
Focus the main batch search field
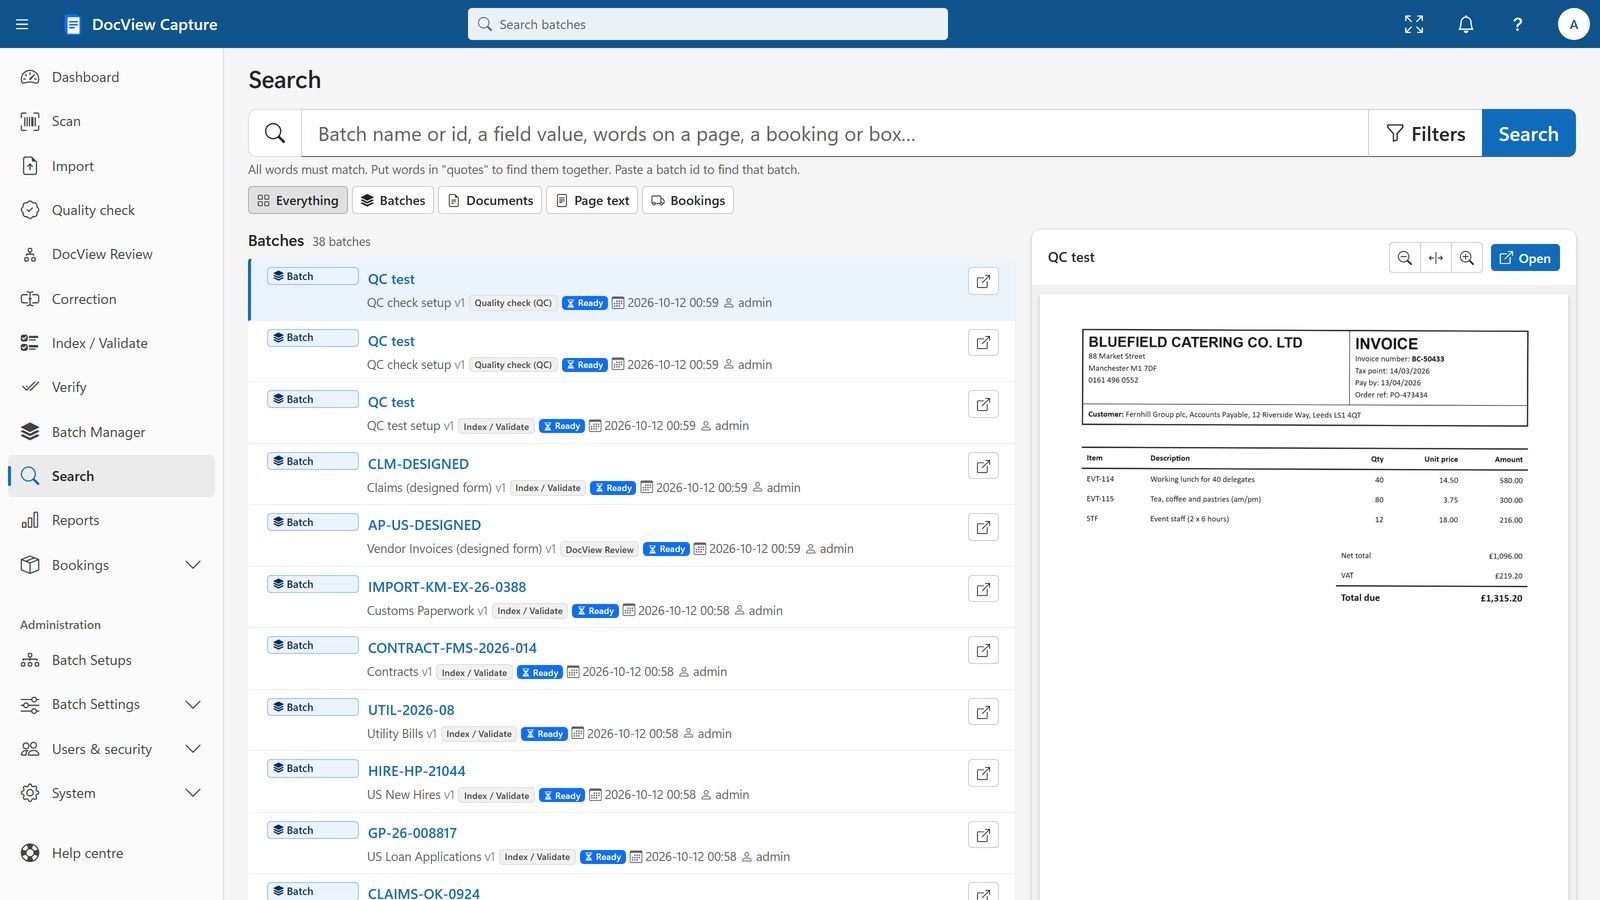pyautogui.click(x=834, y=133)
